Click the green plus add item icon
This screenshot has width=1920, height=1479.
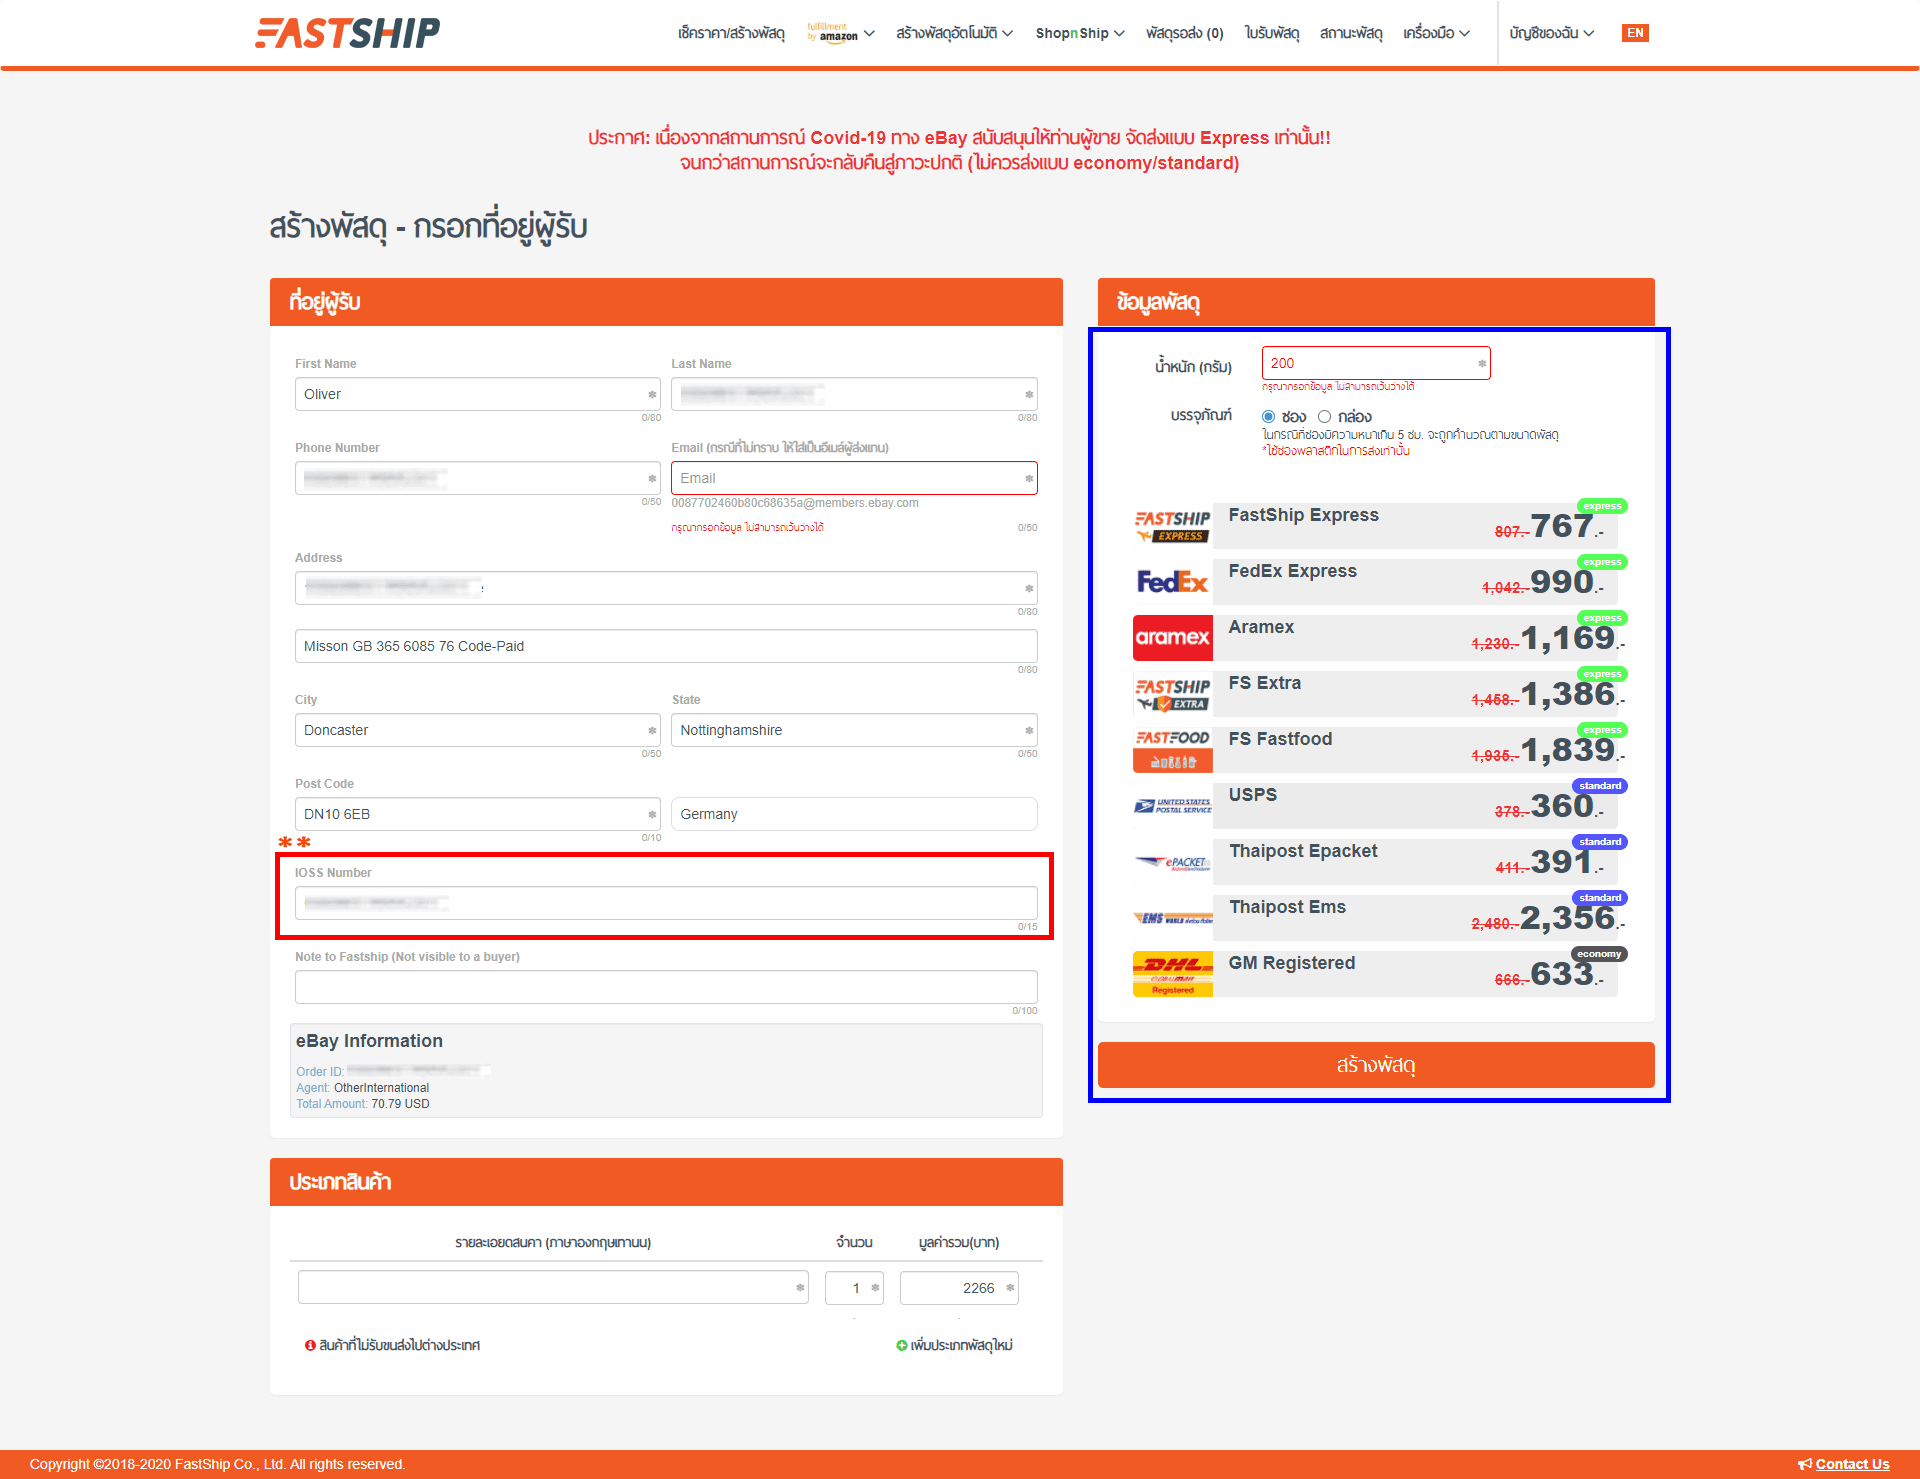(901, 1345)
